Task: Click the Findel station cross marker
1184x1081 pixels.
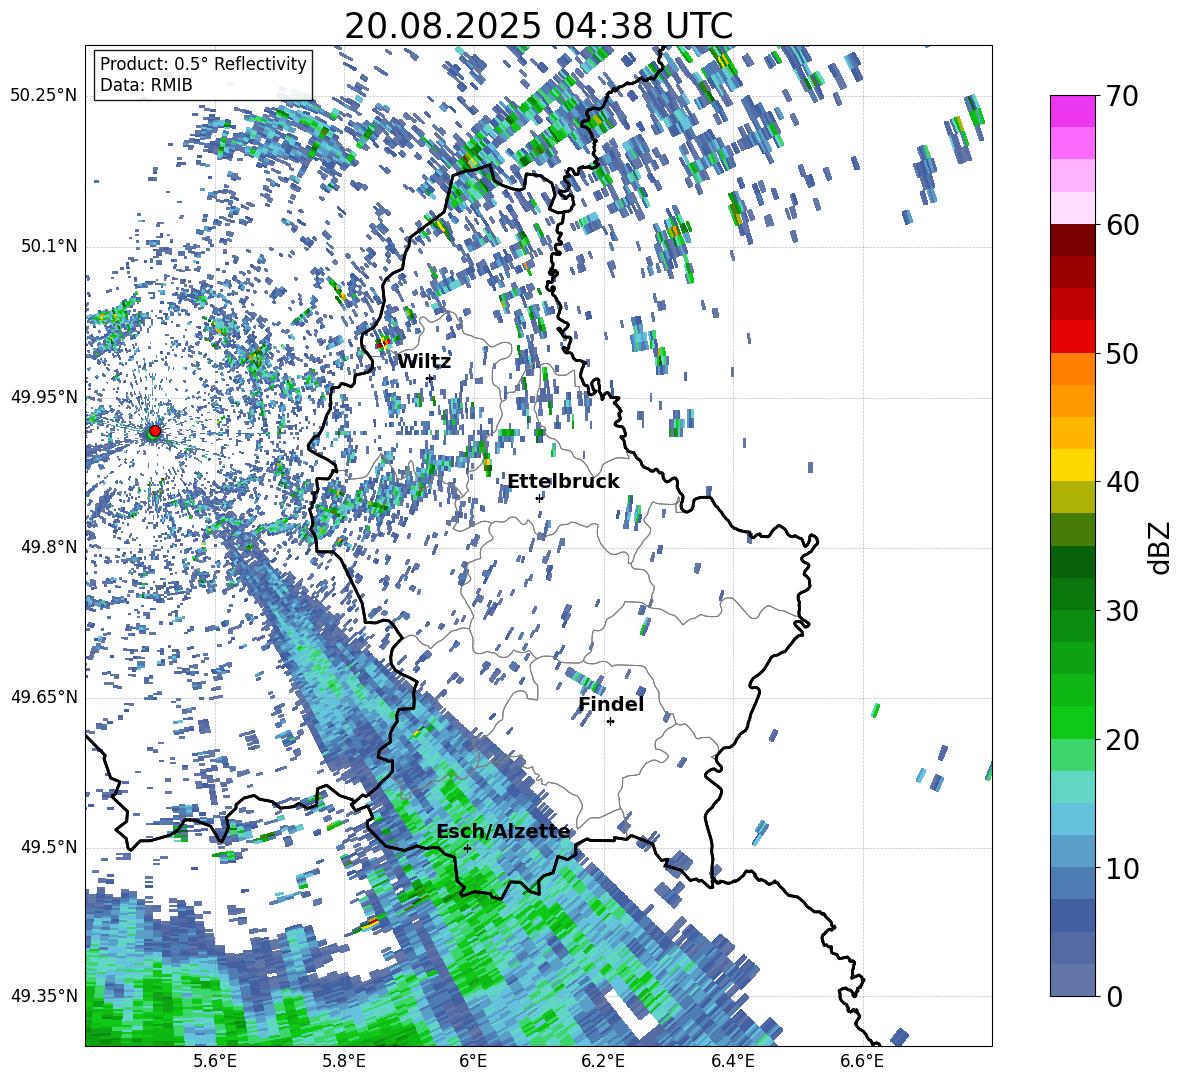Action: 610,722
